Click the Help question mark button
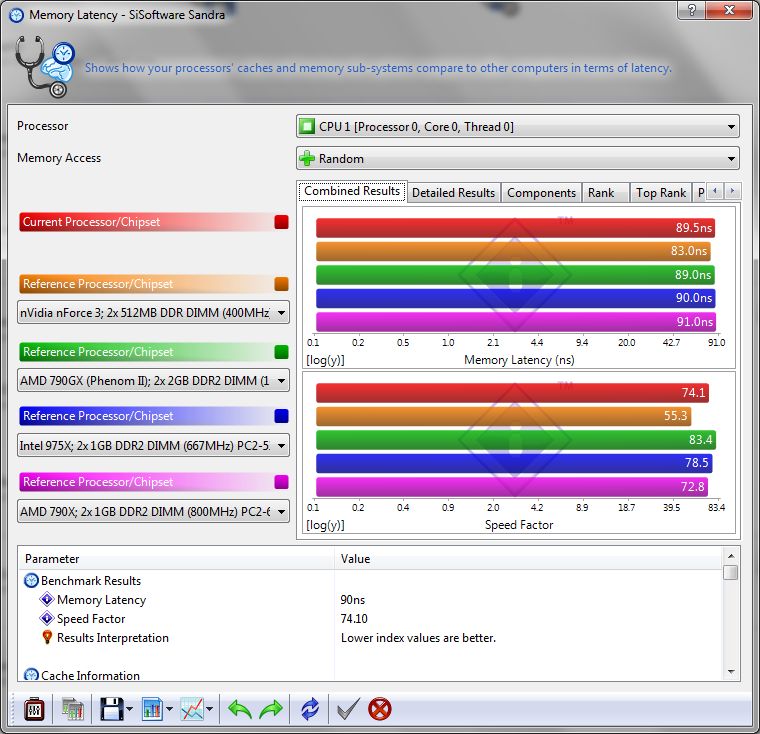The image size is (760, 734). pos(690,10)
